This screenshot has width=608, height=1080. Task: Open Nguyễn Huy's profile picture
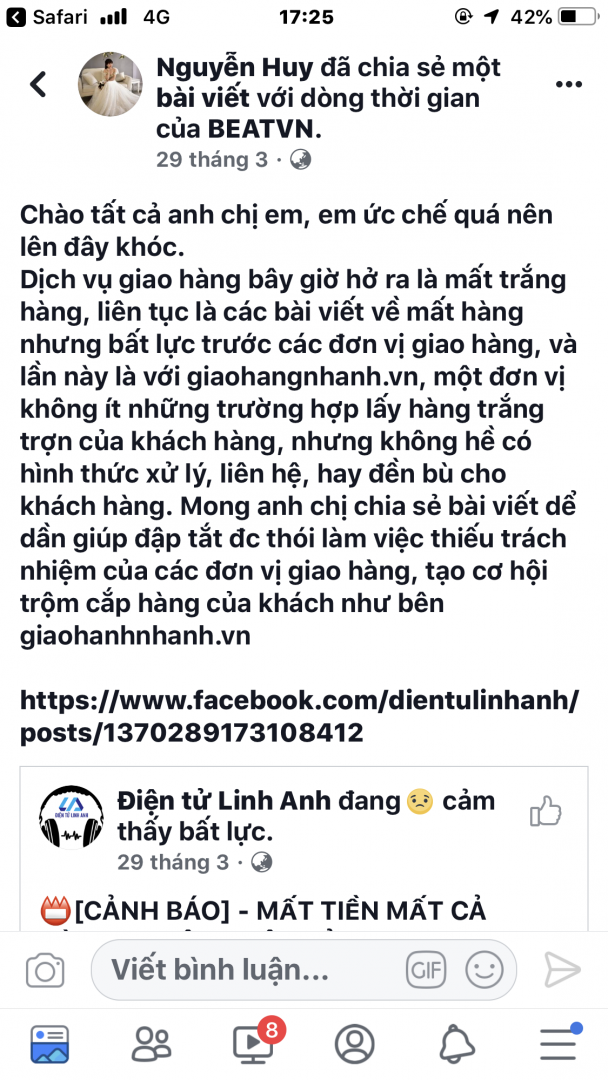110,83
